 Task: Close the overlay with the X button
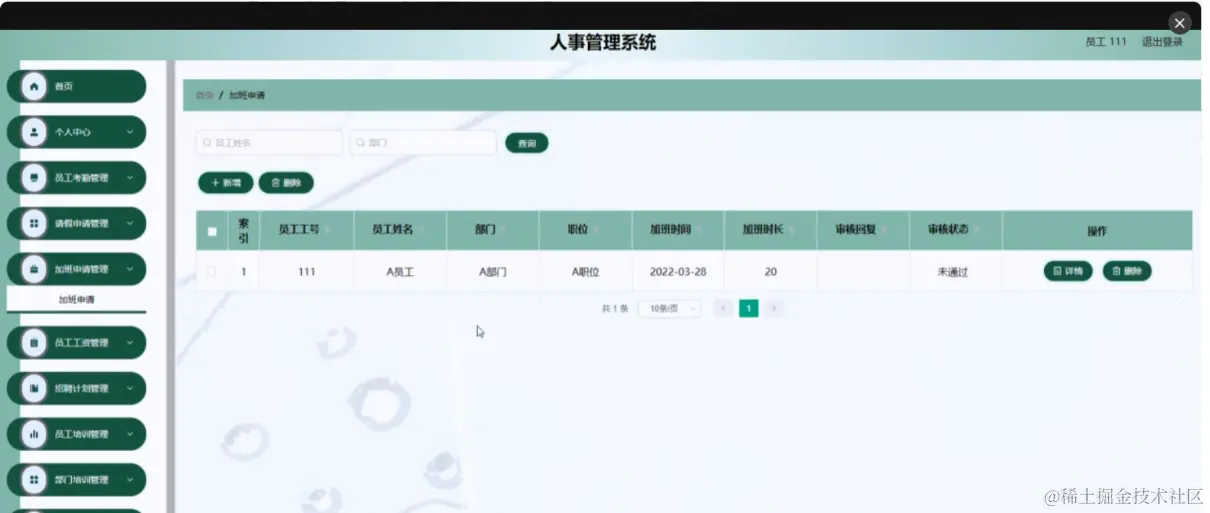pos(1180,23)
